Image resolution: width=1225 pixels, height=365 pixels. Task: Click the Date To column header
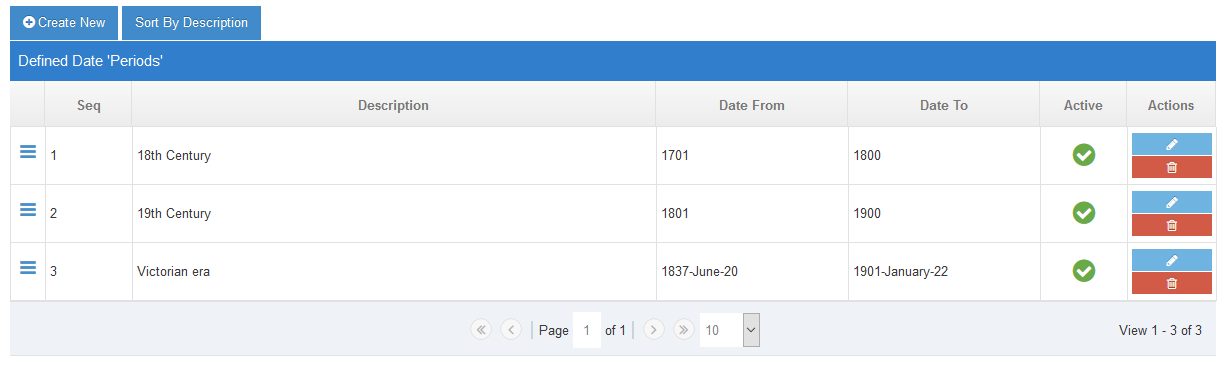[943, 104]
